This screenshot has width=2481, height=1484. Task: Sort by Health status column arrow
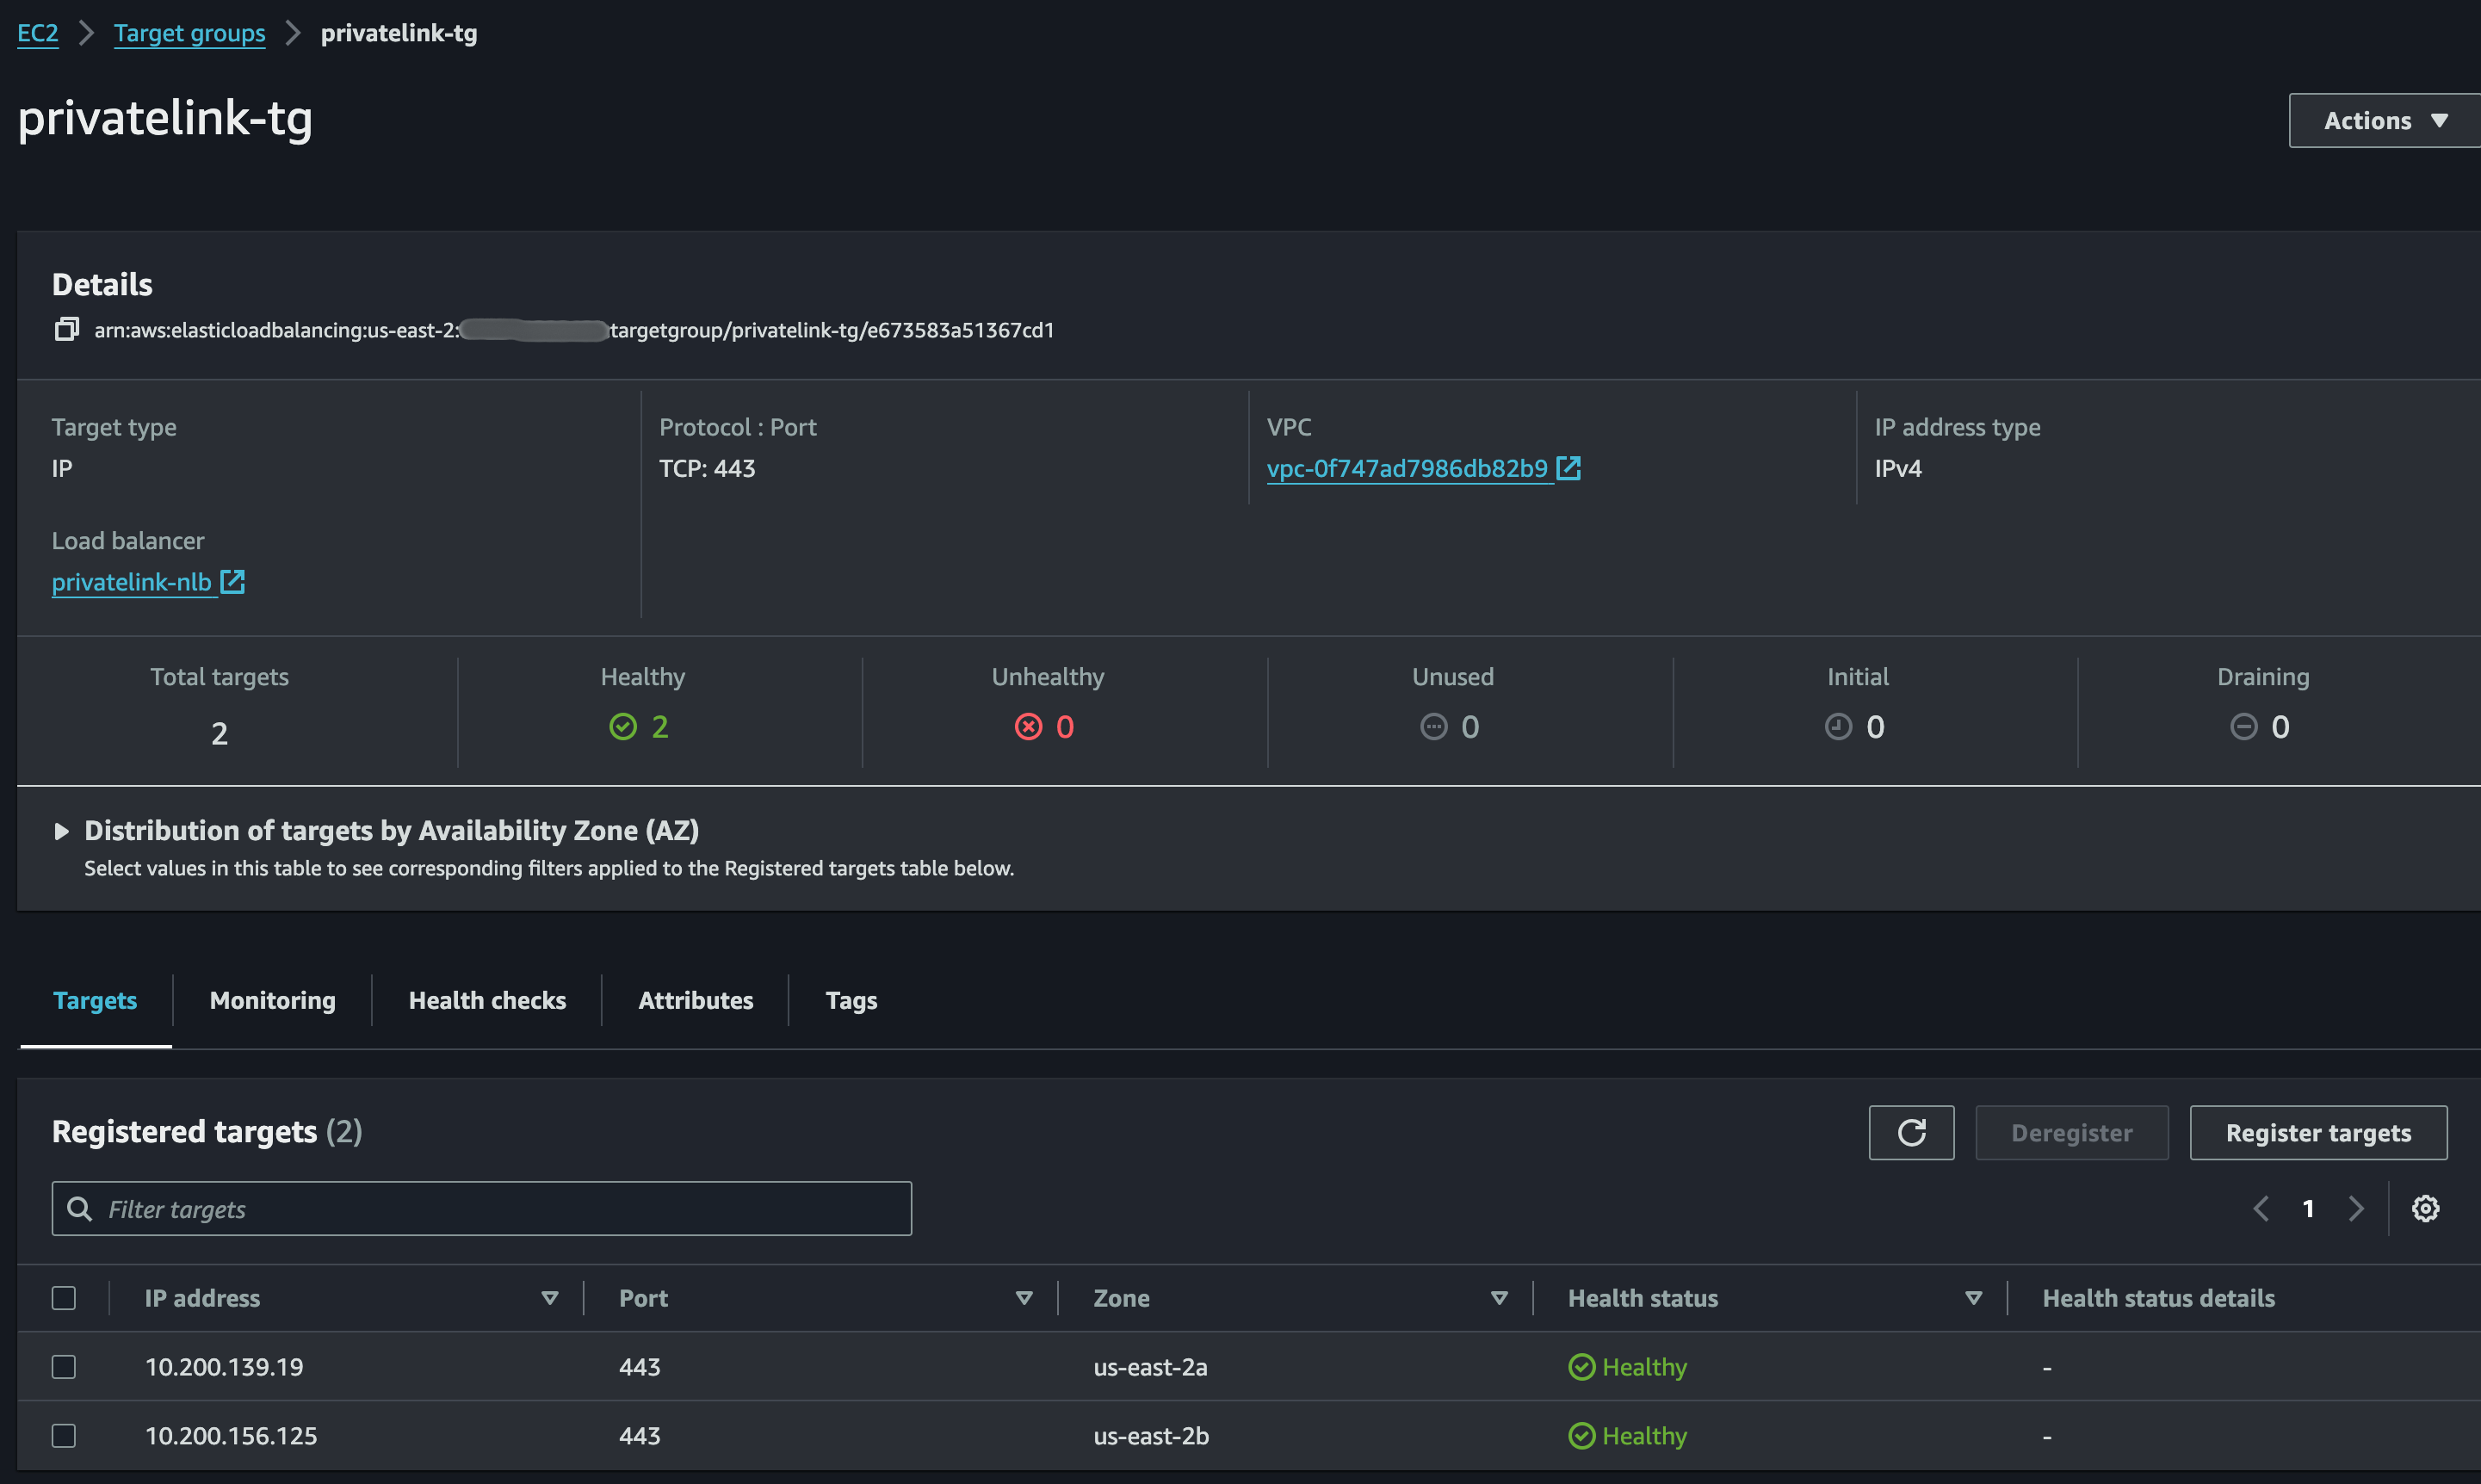coord(1973,1298)
